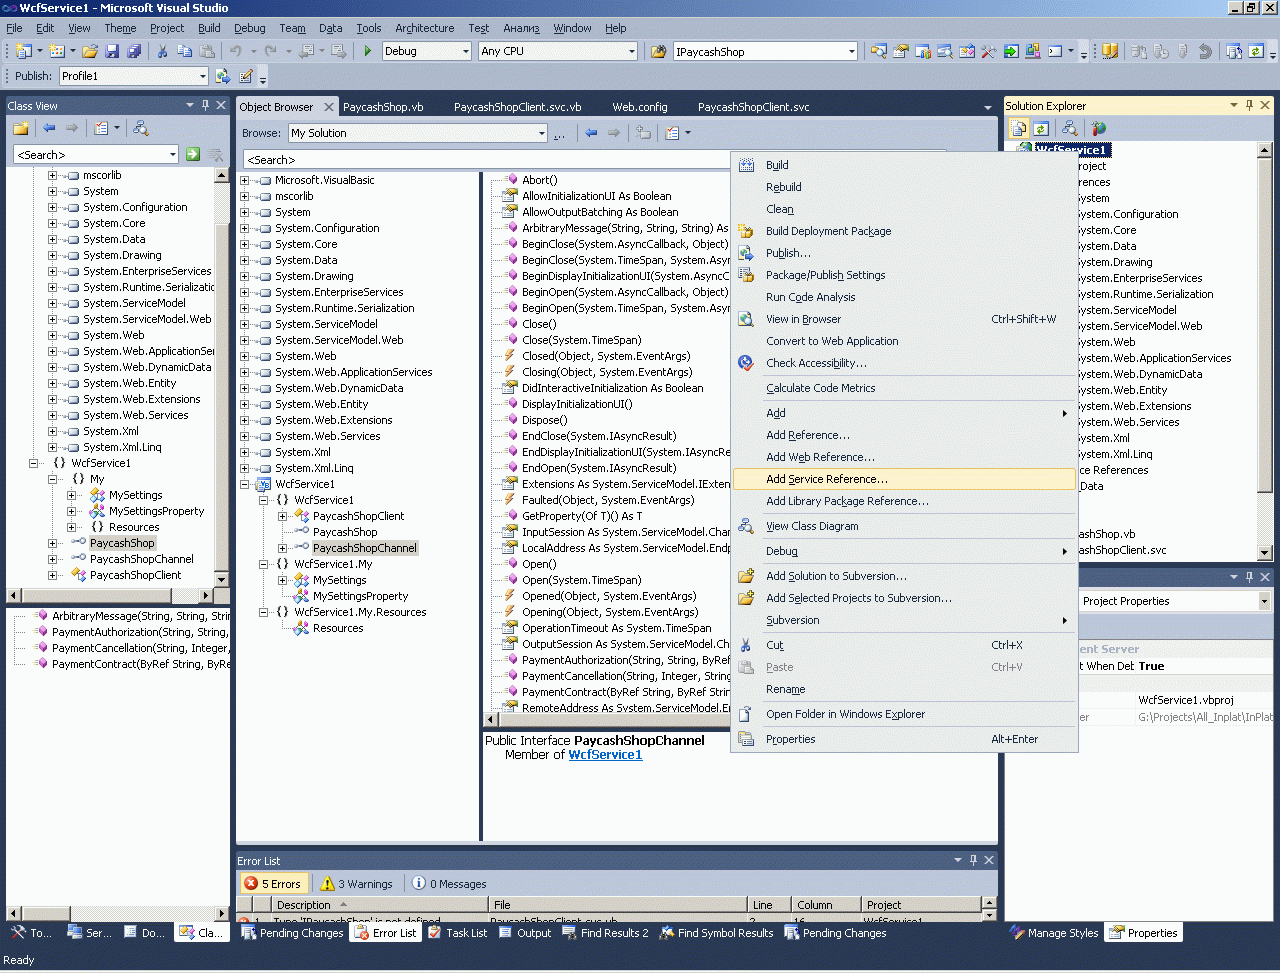1280x973 pixels.
Task: Click the Save All toolbar icon
Action: (x=134, y=51)
